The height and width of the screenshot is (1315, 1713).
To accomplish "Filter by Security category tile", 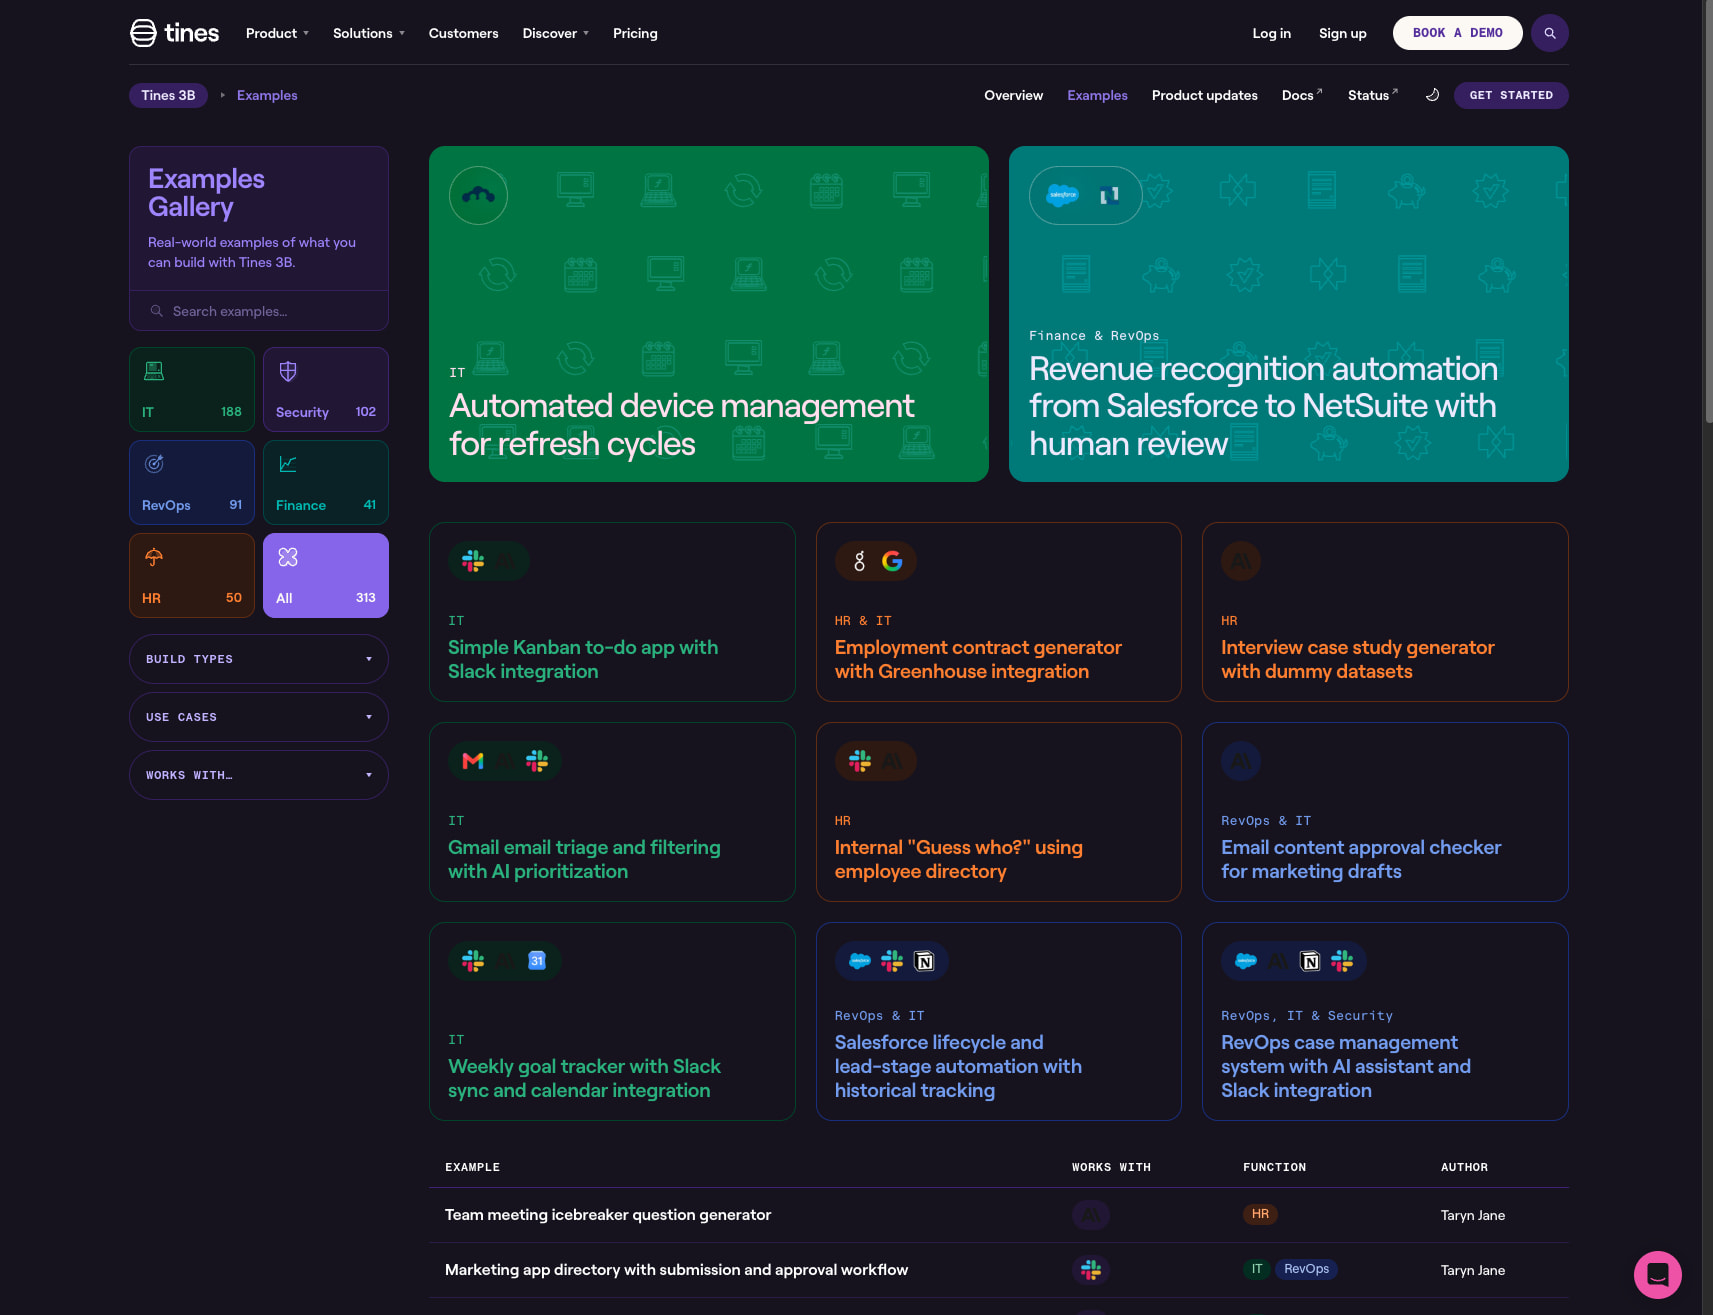I will pos(326,390).
